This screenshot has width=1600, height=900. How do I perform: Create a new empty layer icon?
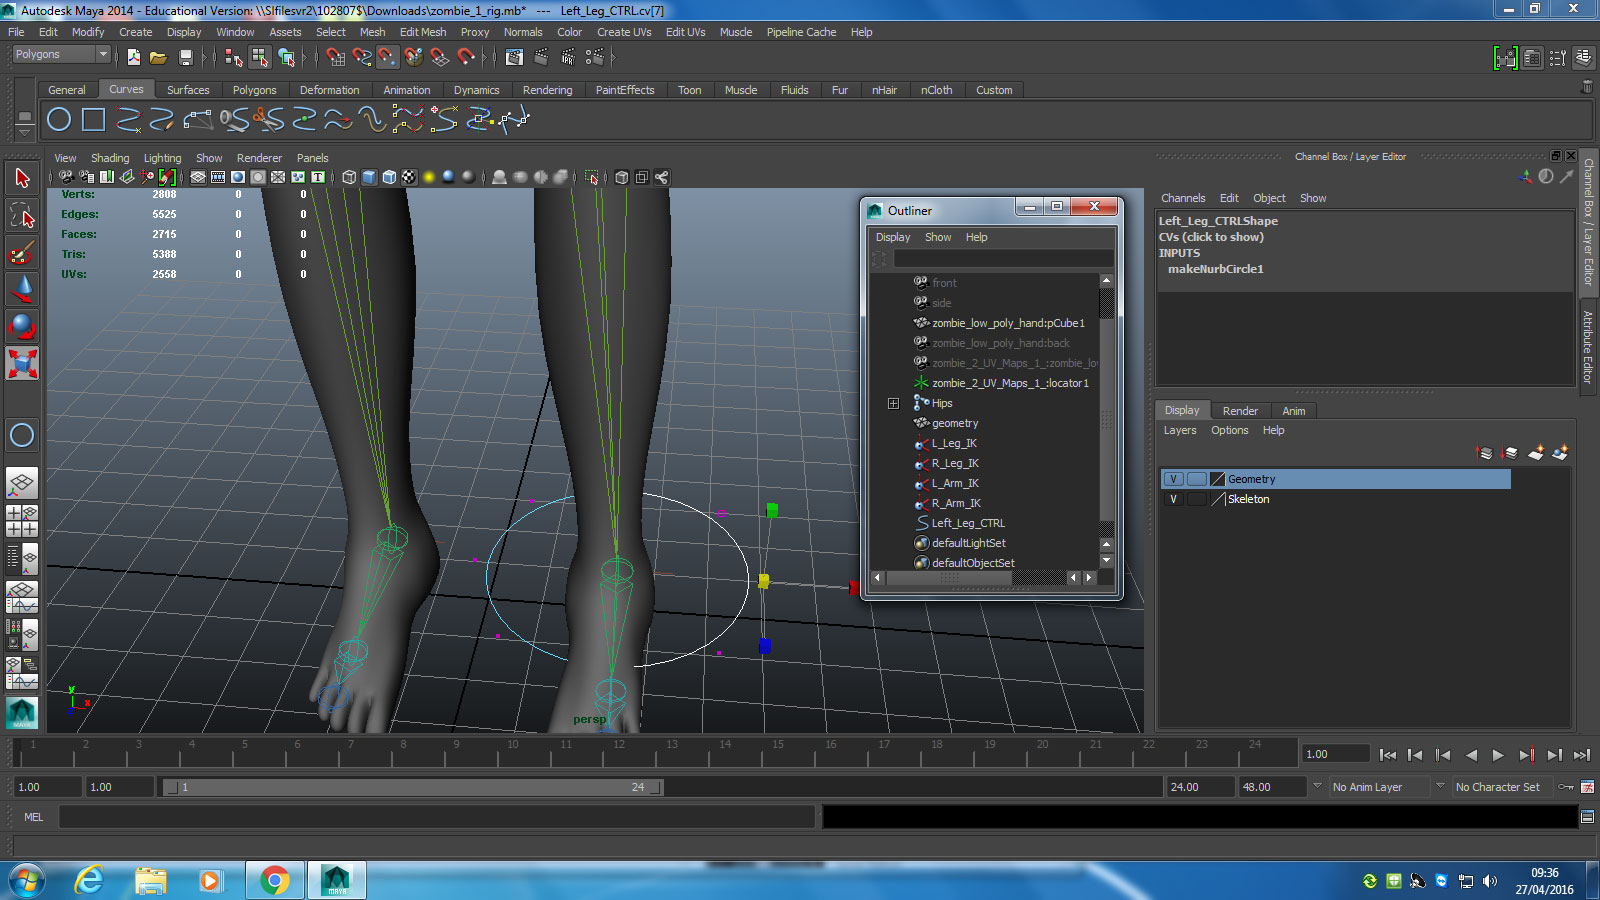pos(1536,453)
